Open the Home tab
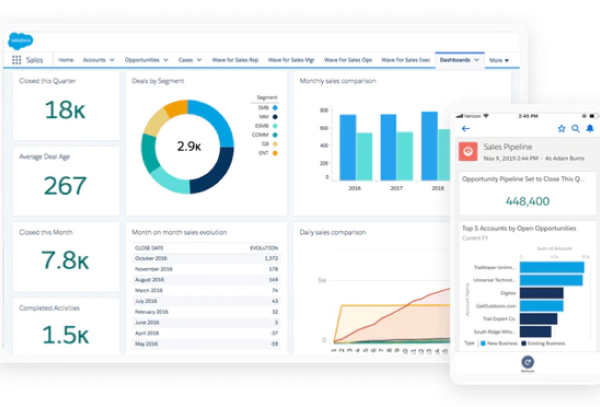The image size is (600, 407). (66, 60)
